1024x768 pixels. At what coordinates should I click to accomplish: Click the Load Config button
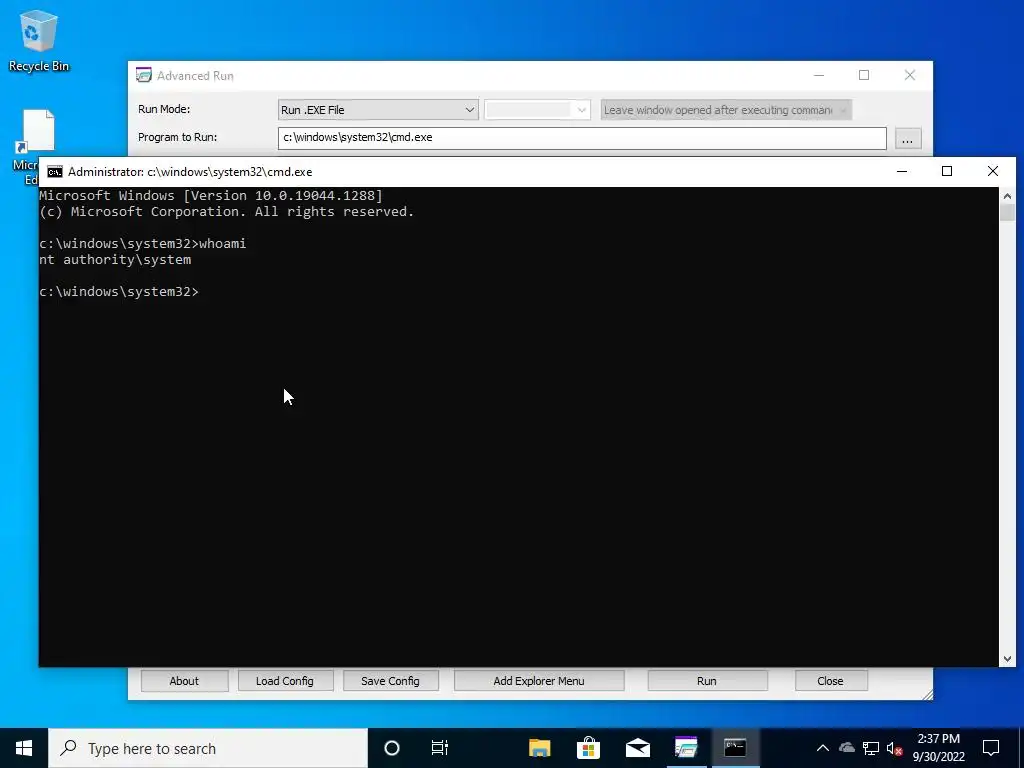[x=285, y=680]
